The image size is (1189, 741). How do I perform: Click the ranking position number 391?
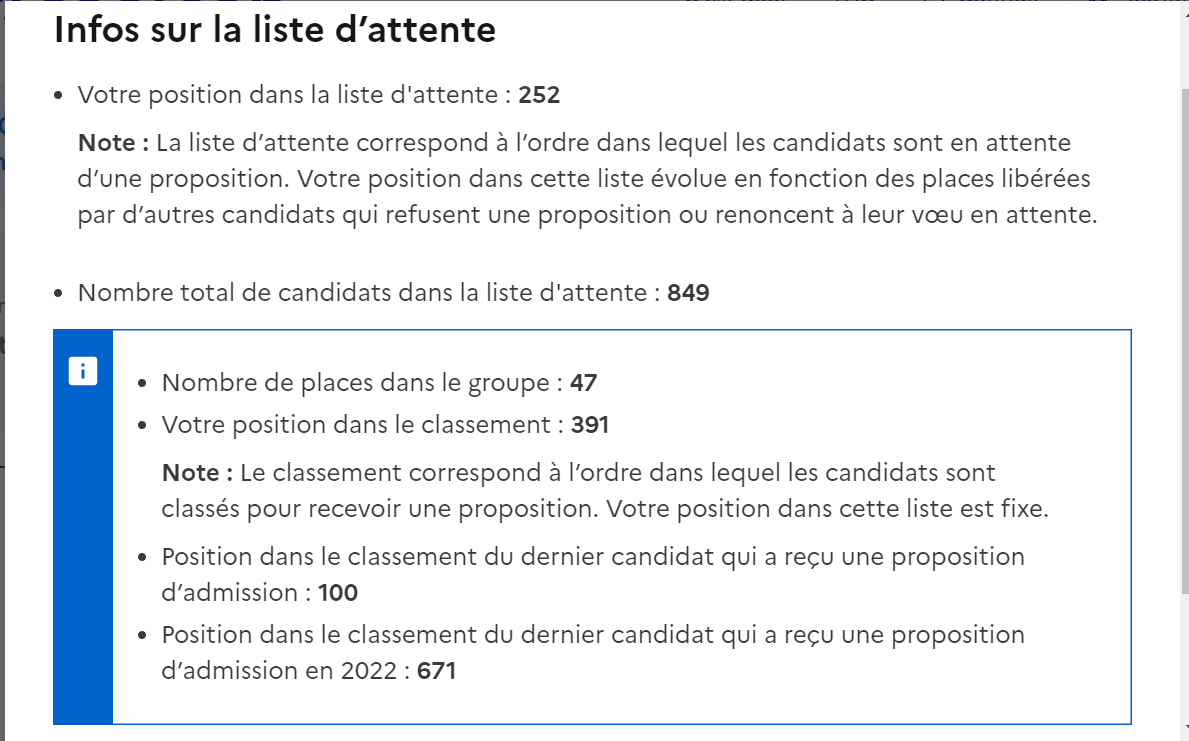(x=590, y=425)
